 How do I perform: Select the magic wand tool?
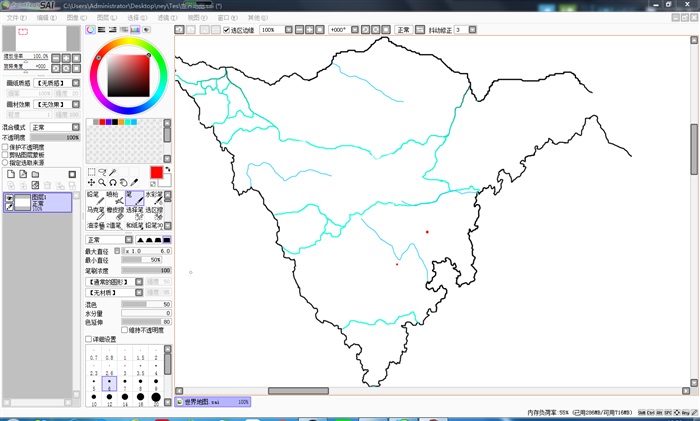tap(113, 172)
